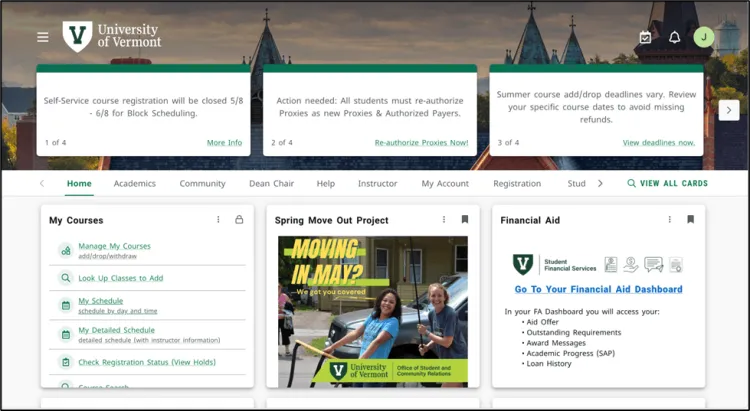The width and height of the screenshot is (750, 411).
Task: Click the My Courses card title
Action: [x=76, y=220]
